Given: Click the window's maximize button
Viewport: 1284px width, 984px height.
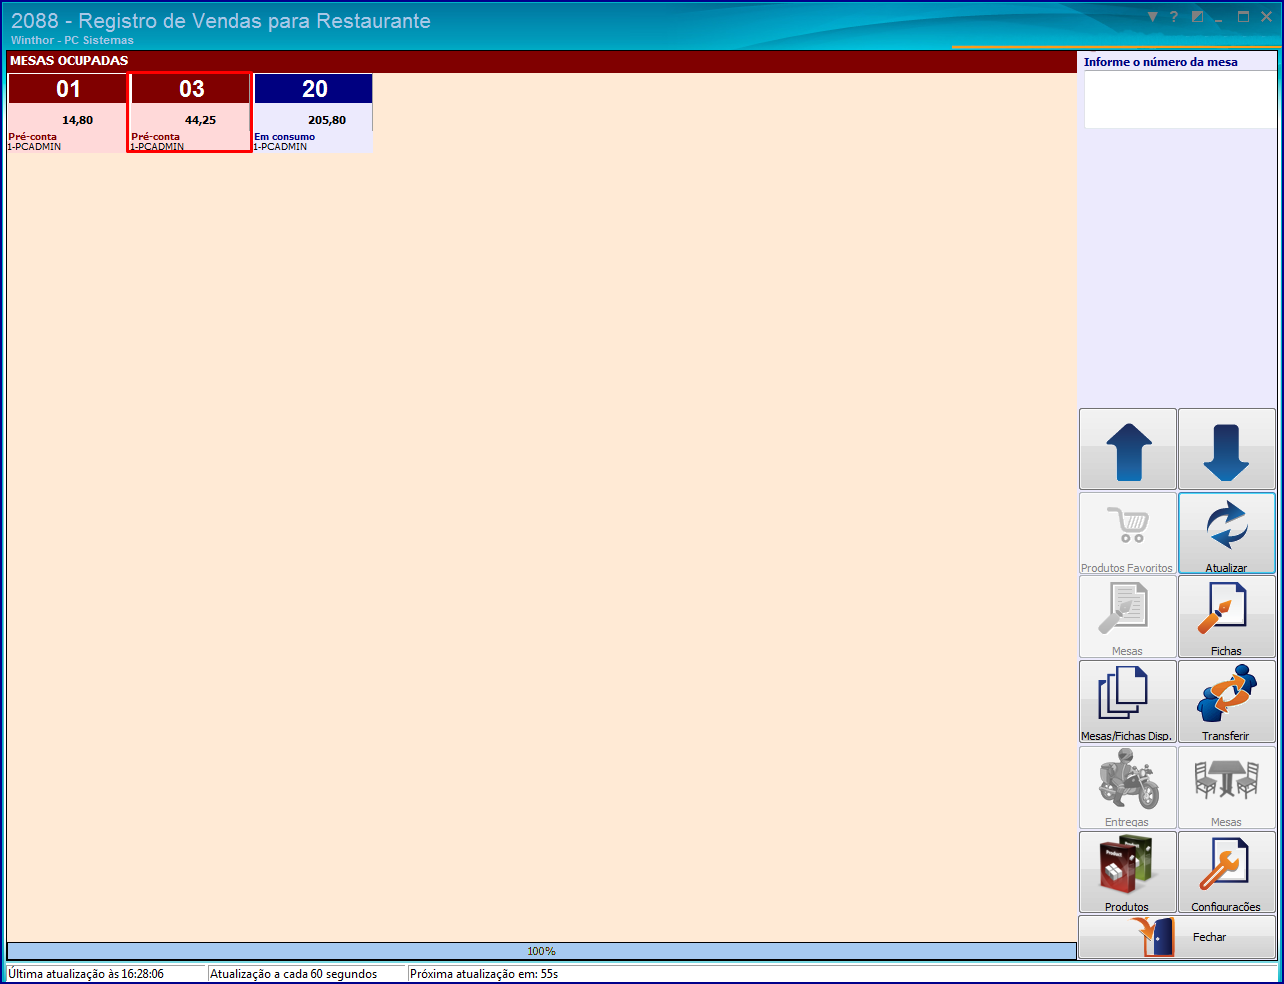Looking at the screenshot, I should click(x=1243, y=17).
